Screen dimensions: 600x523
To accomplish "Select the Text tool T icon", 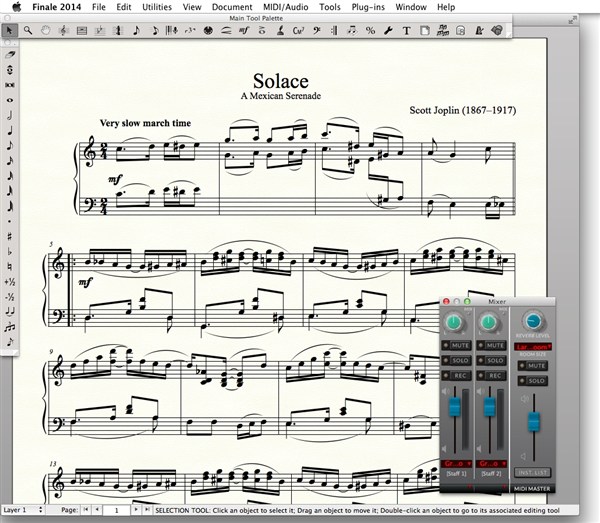I will tap(406, 30).
